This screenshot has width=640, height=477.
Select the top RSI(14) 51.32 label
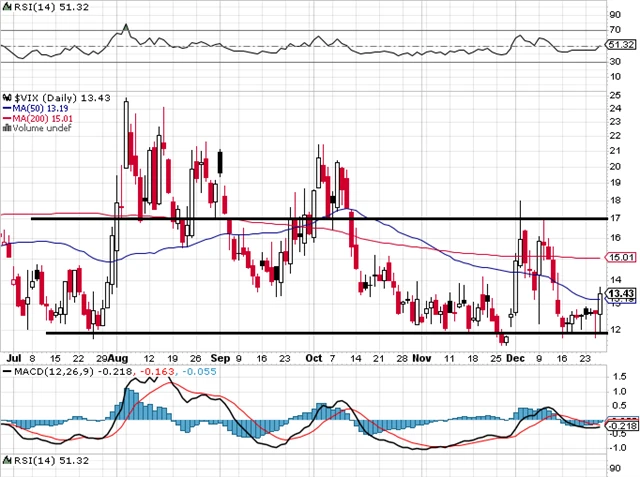(38, 8)
